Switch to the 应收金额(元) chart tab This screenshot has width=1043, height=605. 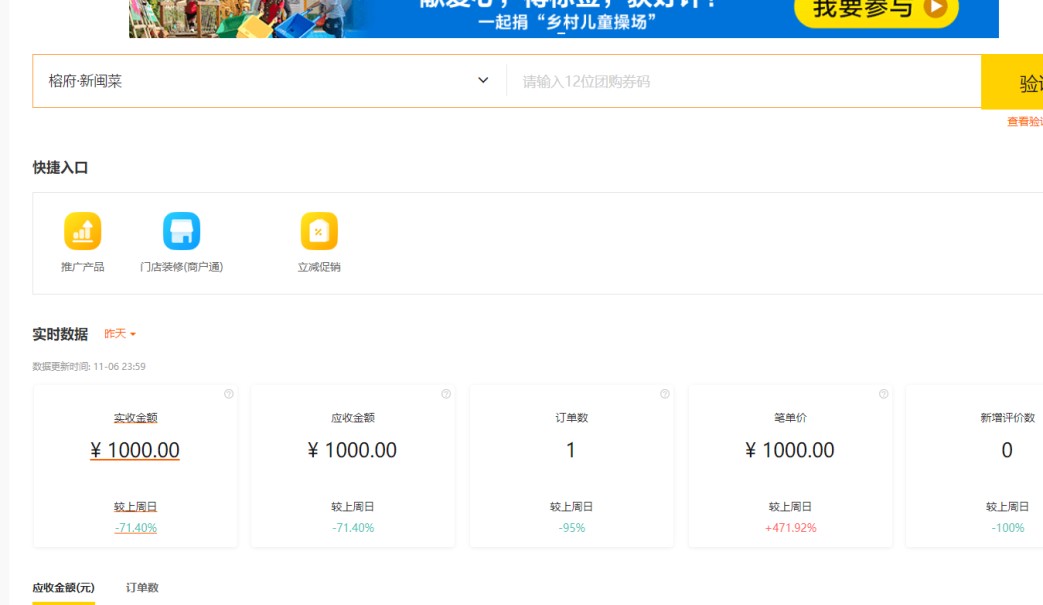pyautogui.click(x=63, y=588)
